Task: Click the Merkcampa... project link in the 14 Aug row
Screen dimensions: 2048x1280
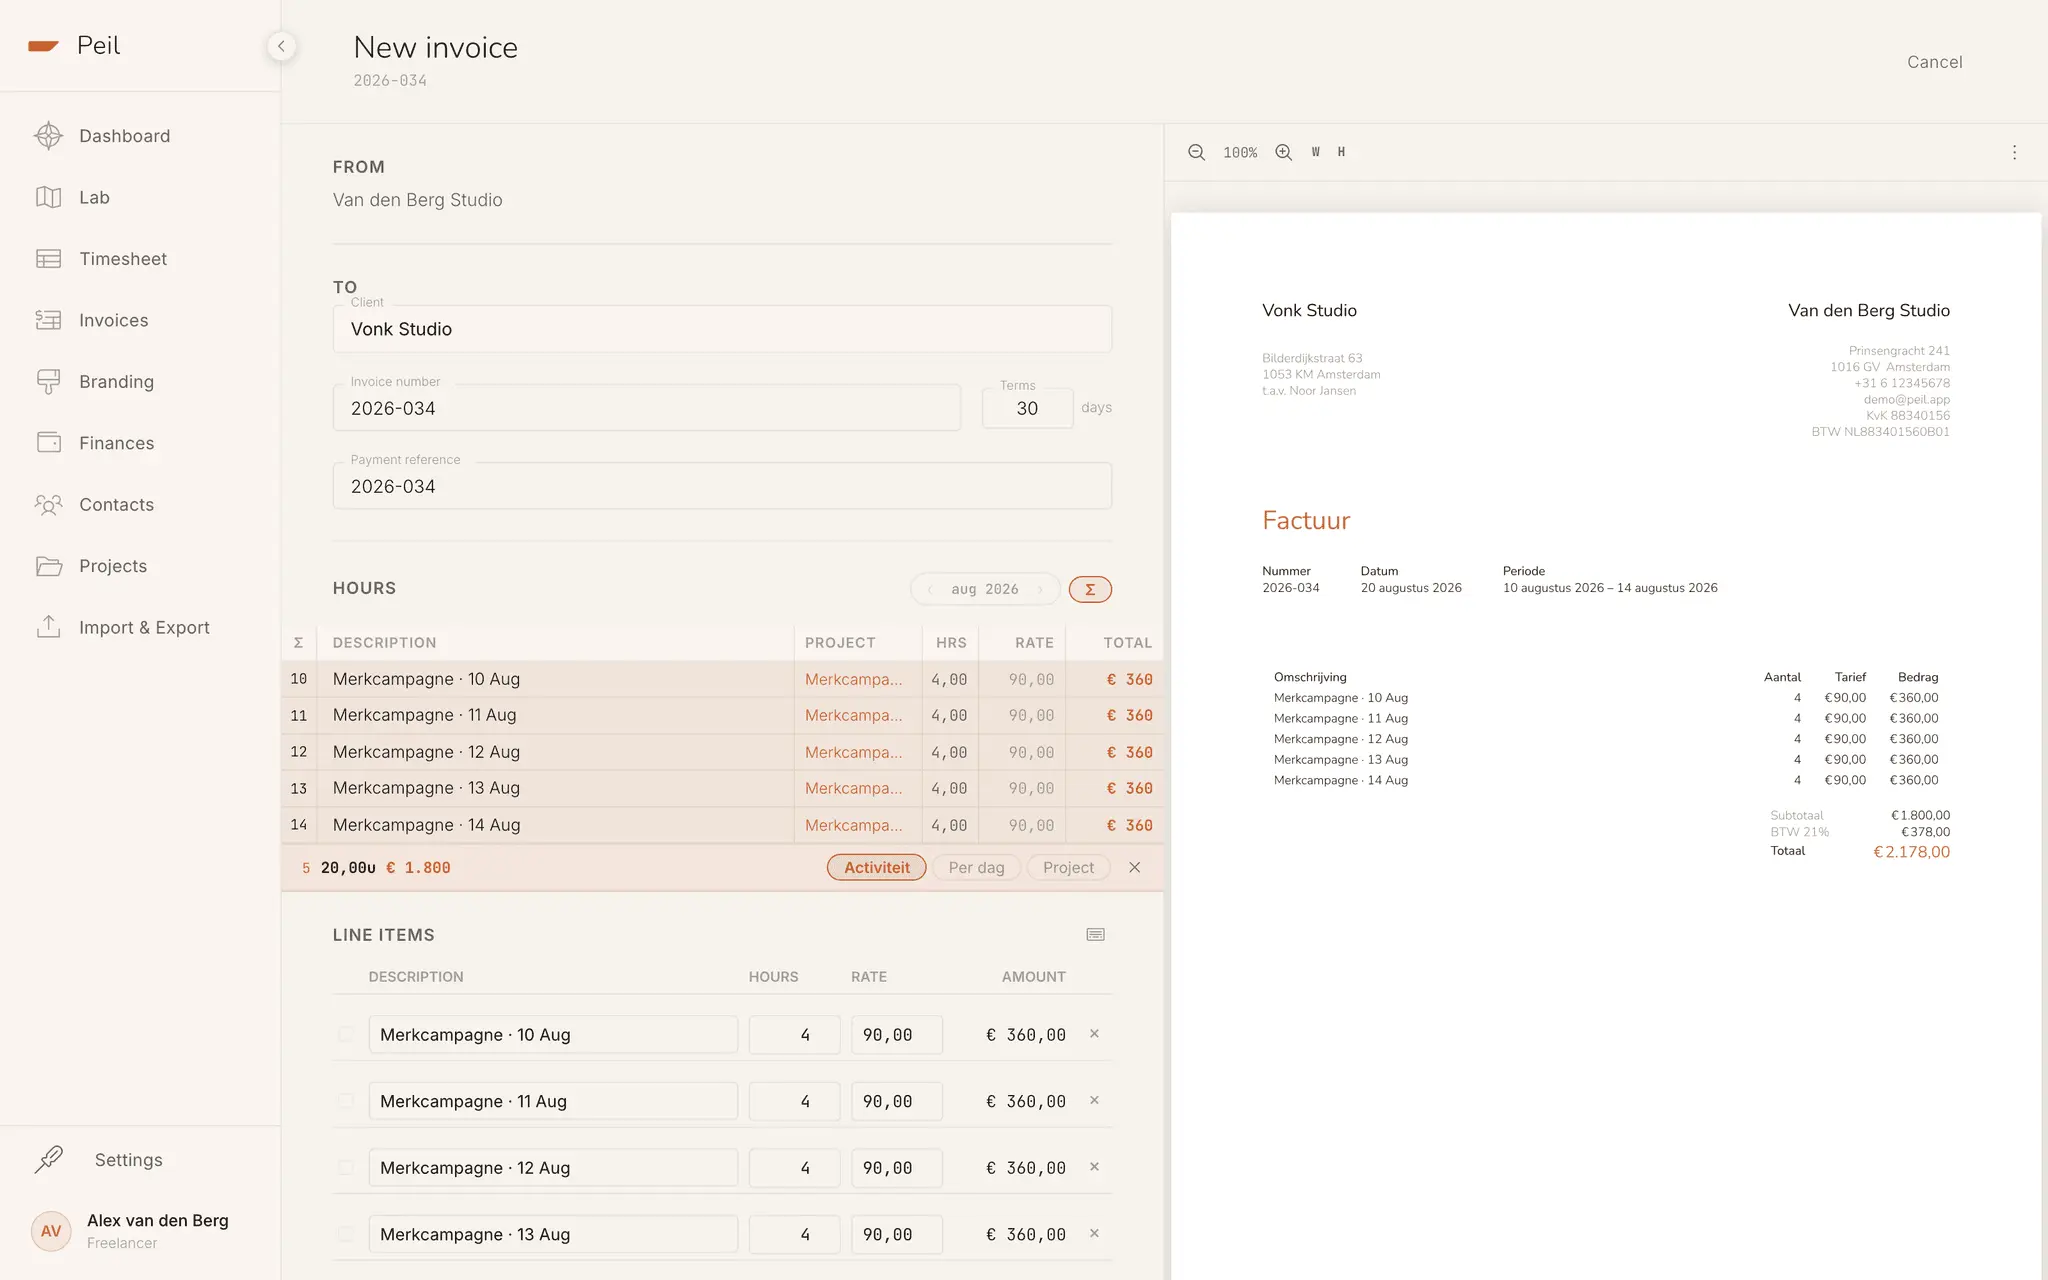Action: pos(853,825)
